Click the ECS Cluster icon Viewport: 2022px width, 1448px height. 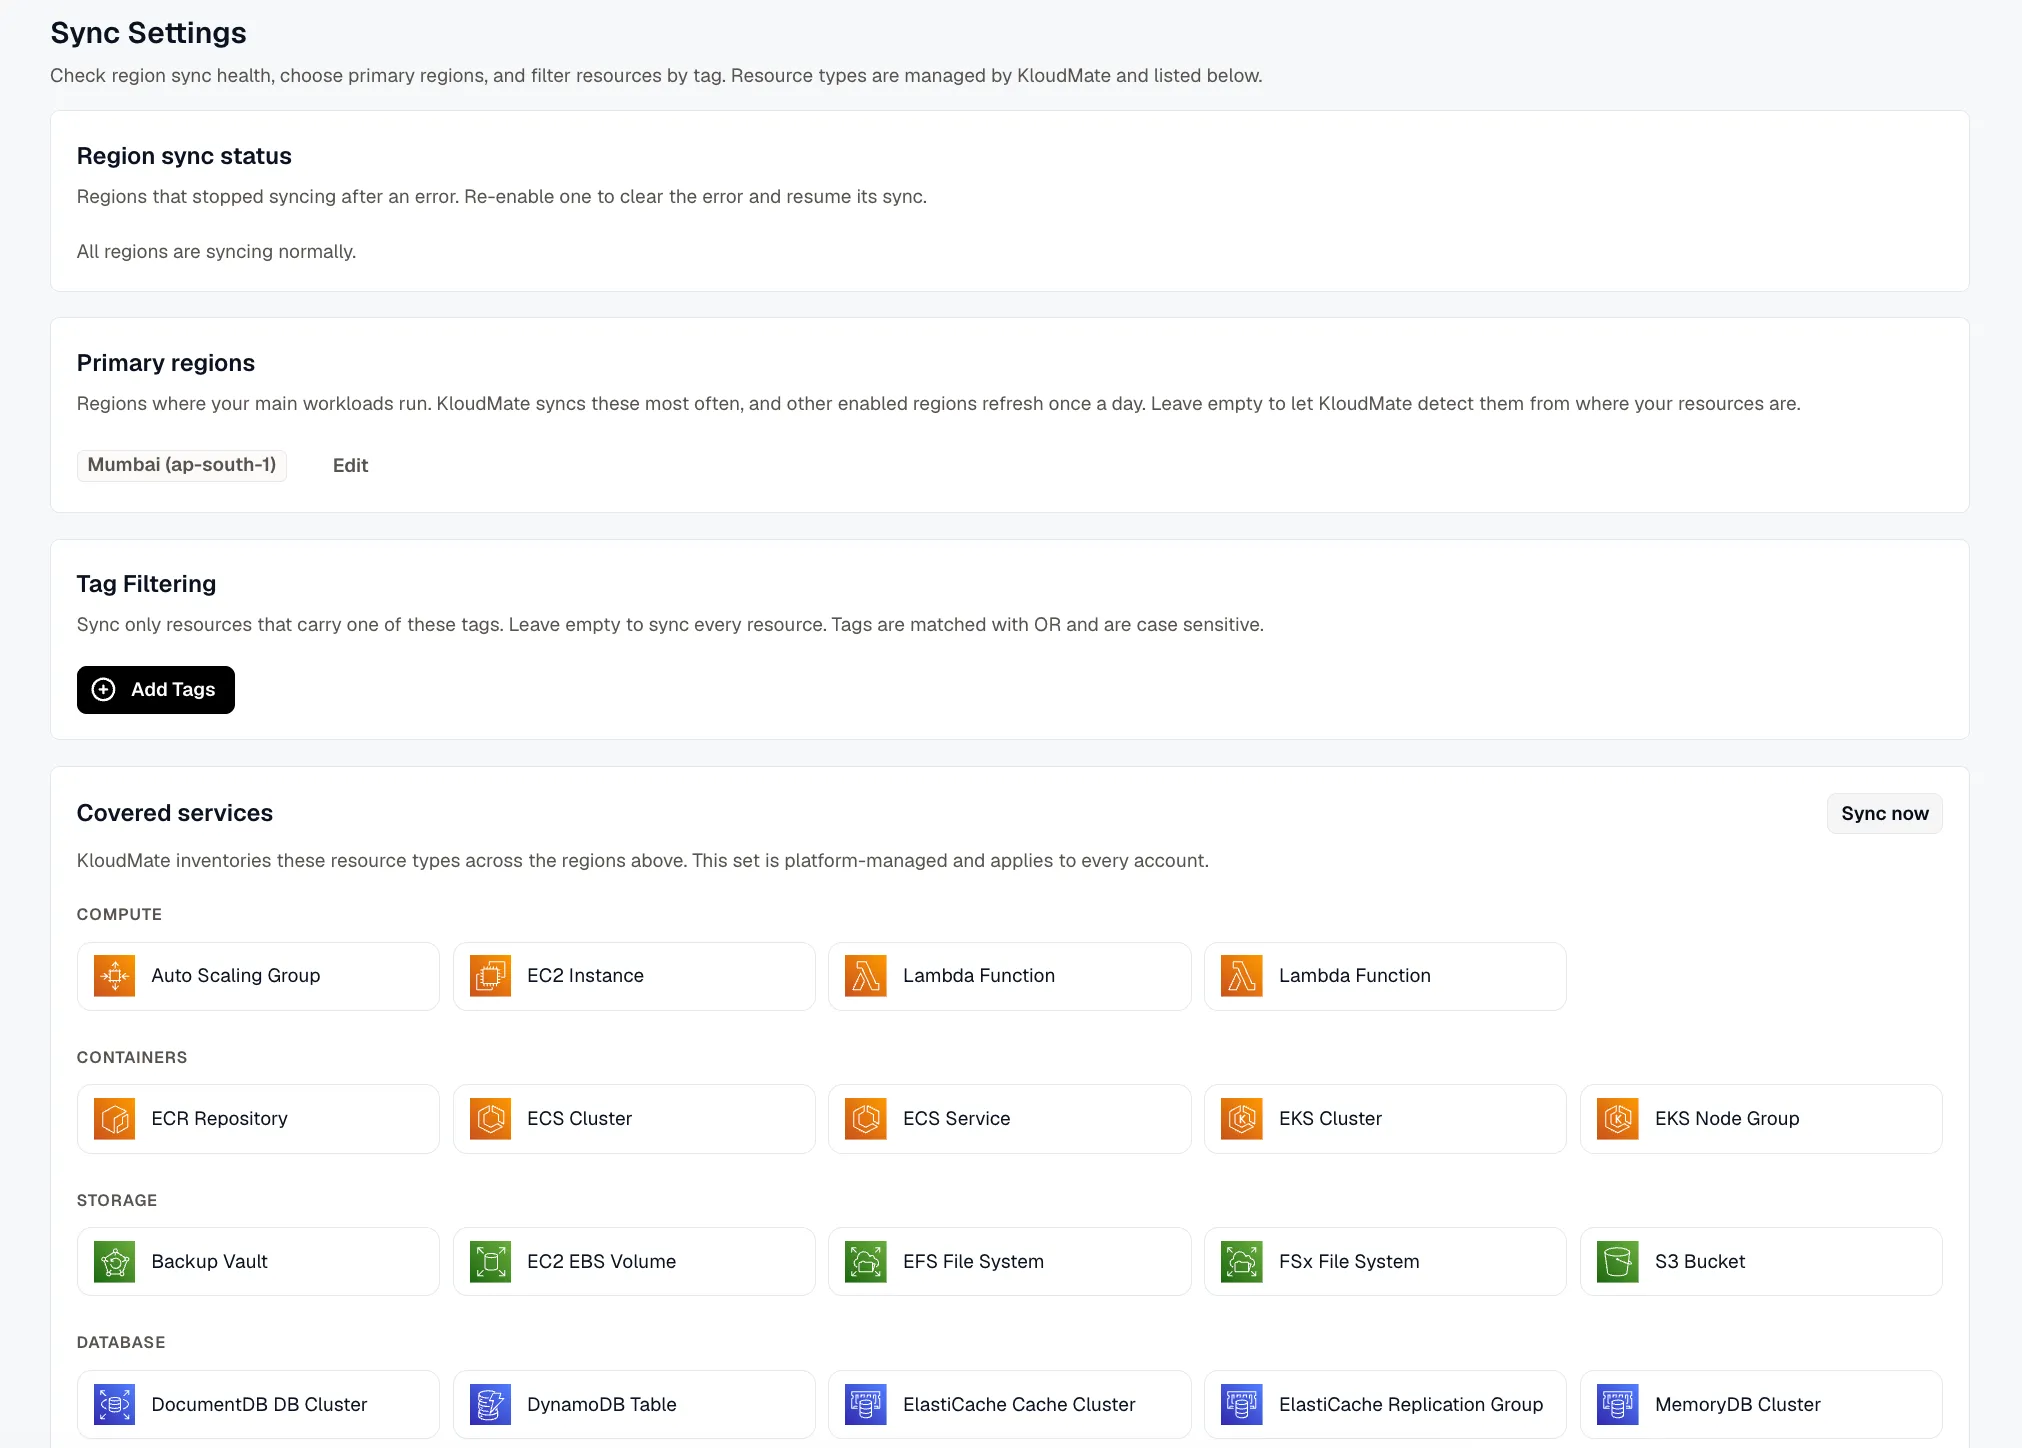[490, 1119]
